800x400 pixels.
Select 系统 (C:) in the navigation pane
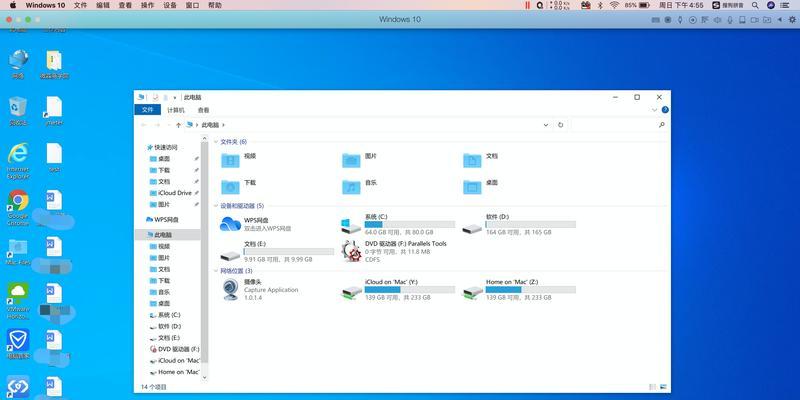165,315
